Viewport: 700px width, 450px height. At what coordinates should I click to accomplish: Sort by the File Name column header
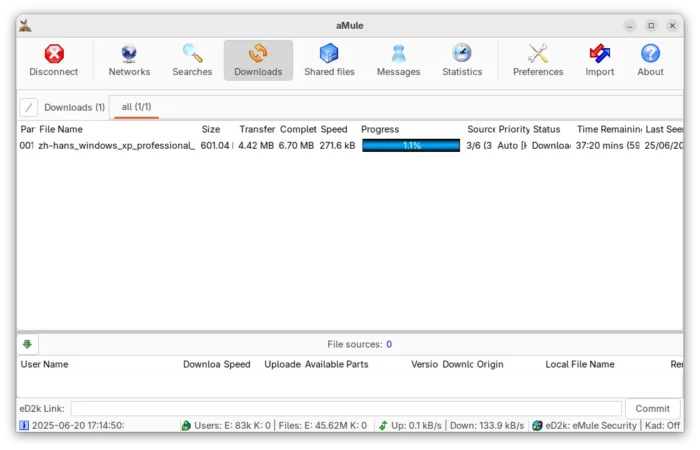[x=61, y=129]
